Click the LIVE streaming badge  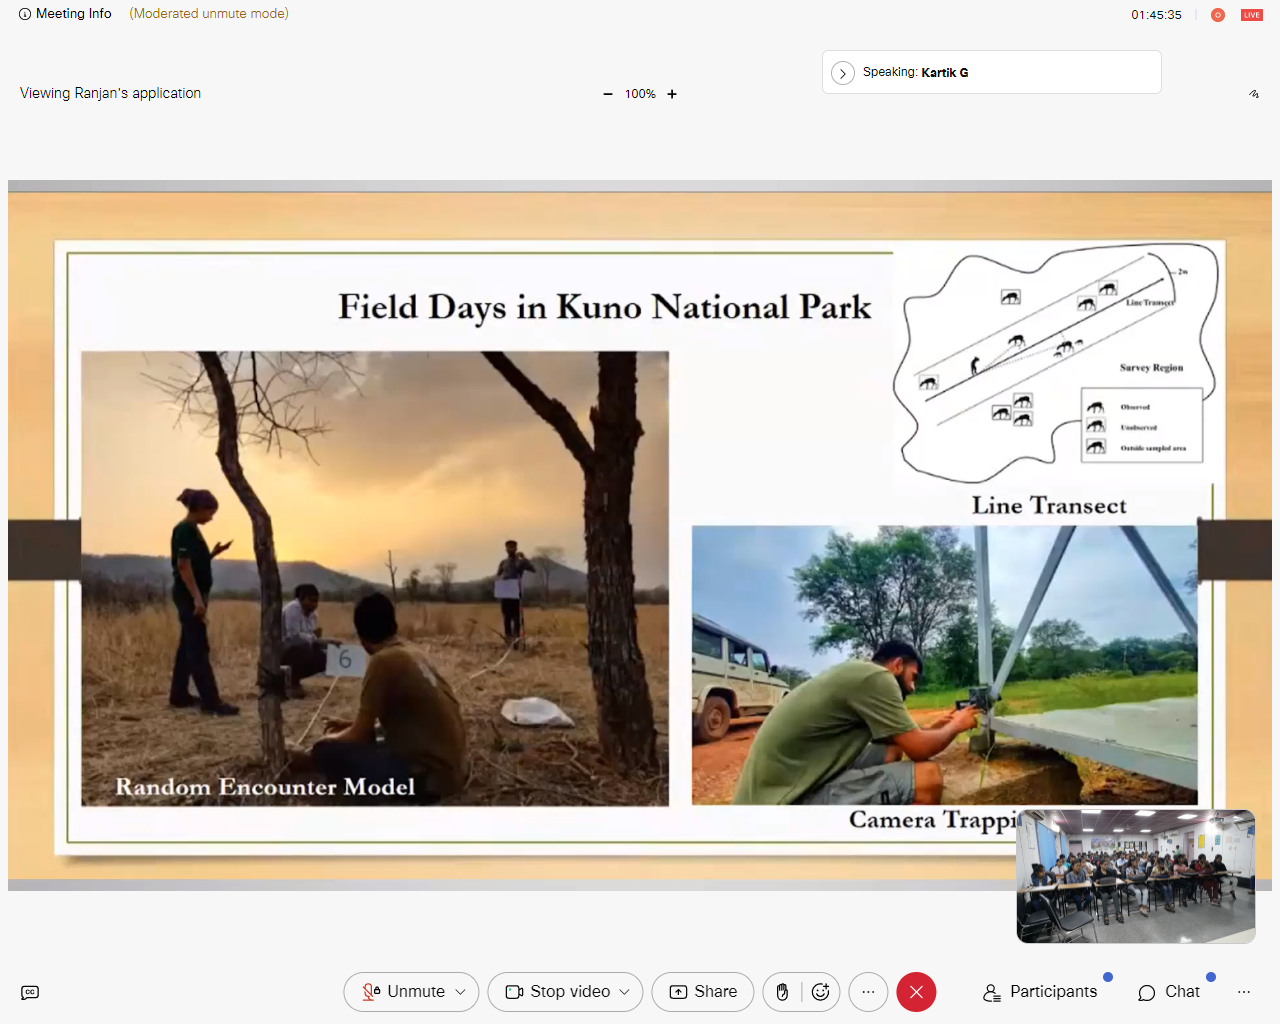[1252, 15]
